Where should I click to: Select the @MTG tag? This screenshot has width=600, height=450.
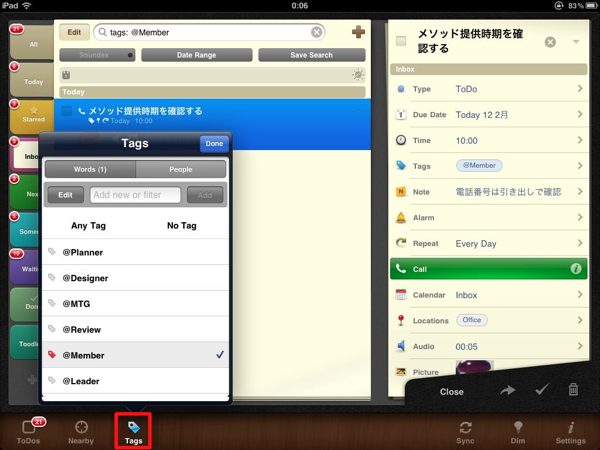[135, 303]
